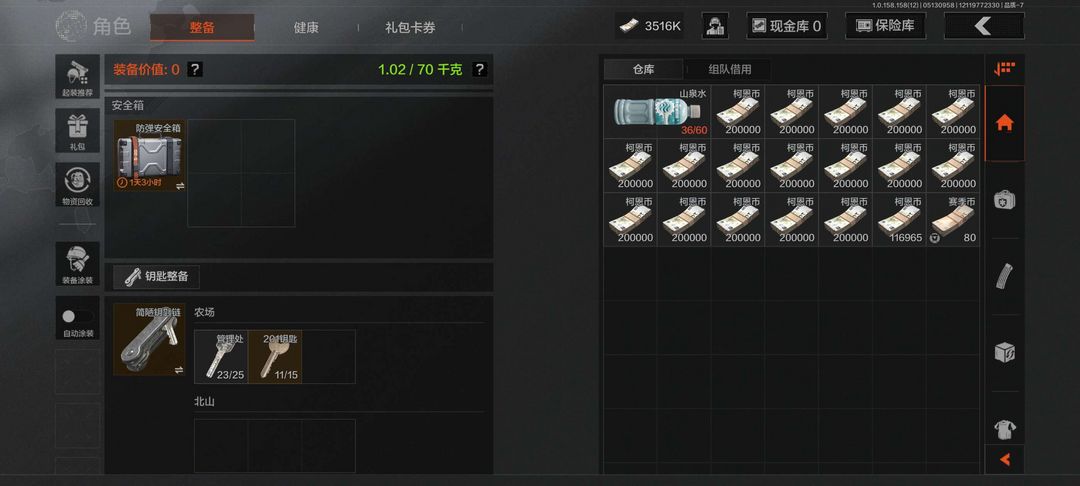Collapse the warehouse sidebar with the orange arrow
This screenshot has height=486, width=1080.
(1004, 459)
